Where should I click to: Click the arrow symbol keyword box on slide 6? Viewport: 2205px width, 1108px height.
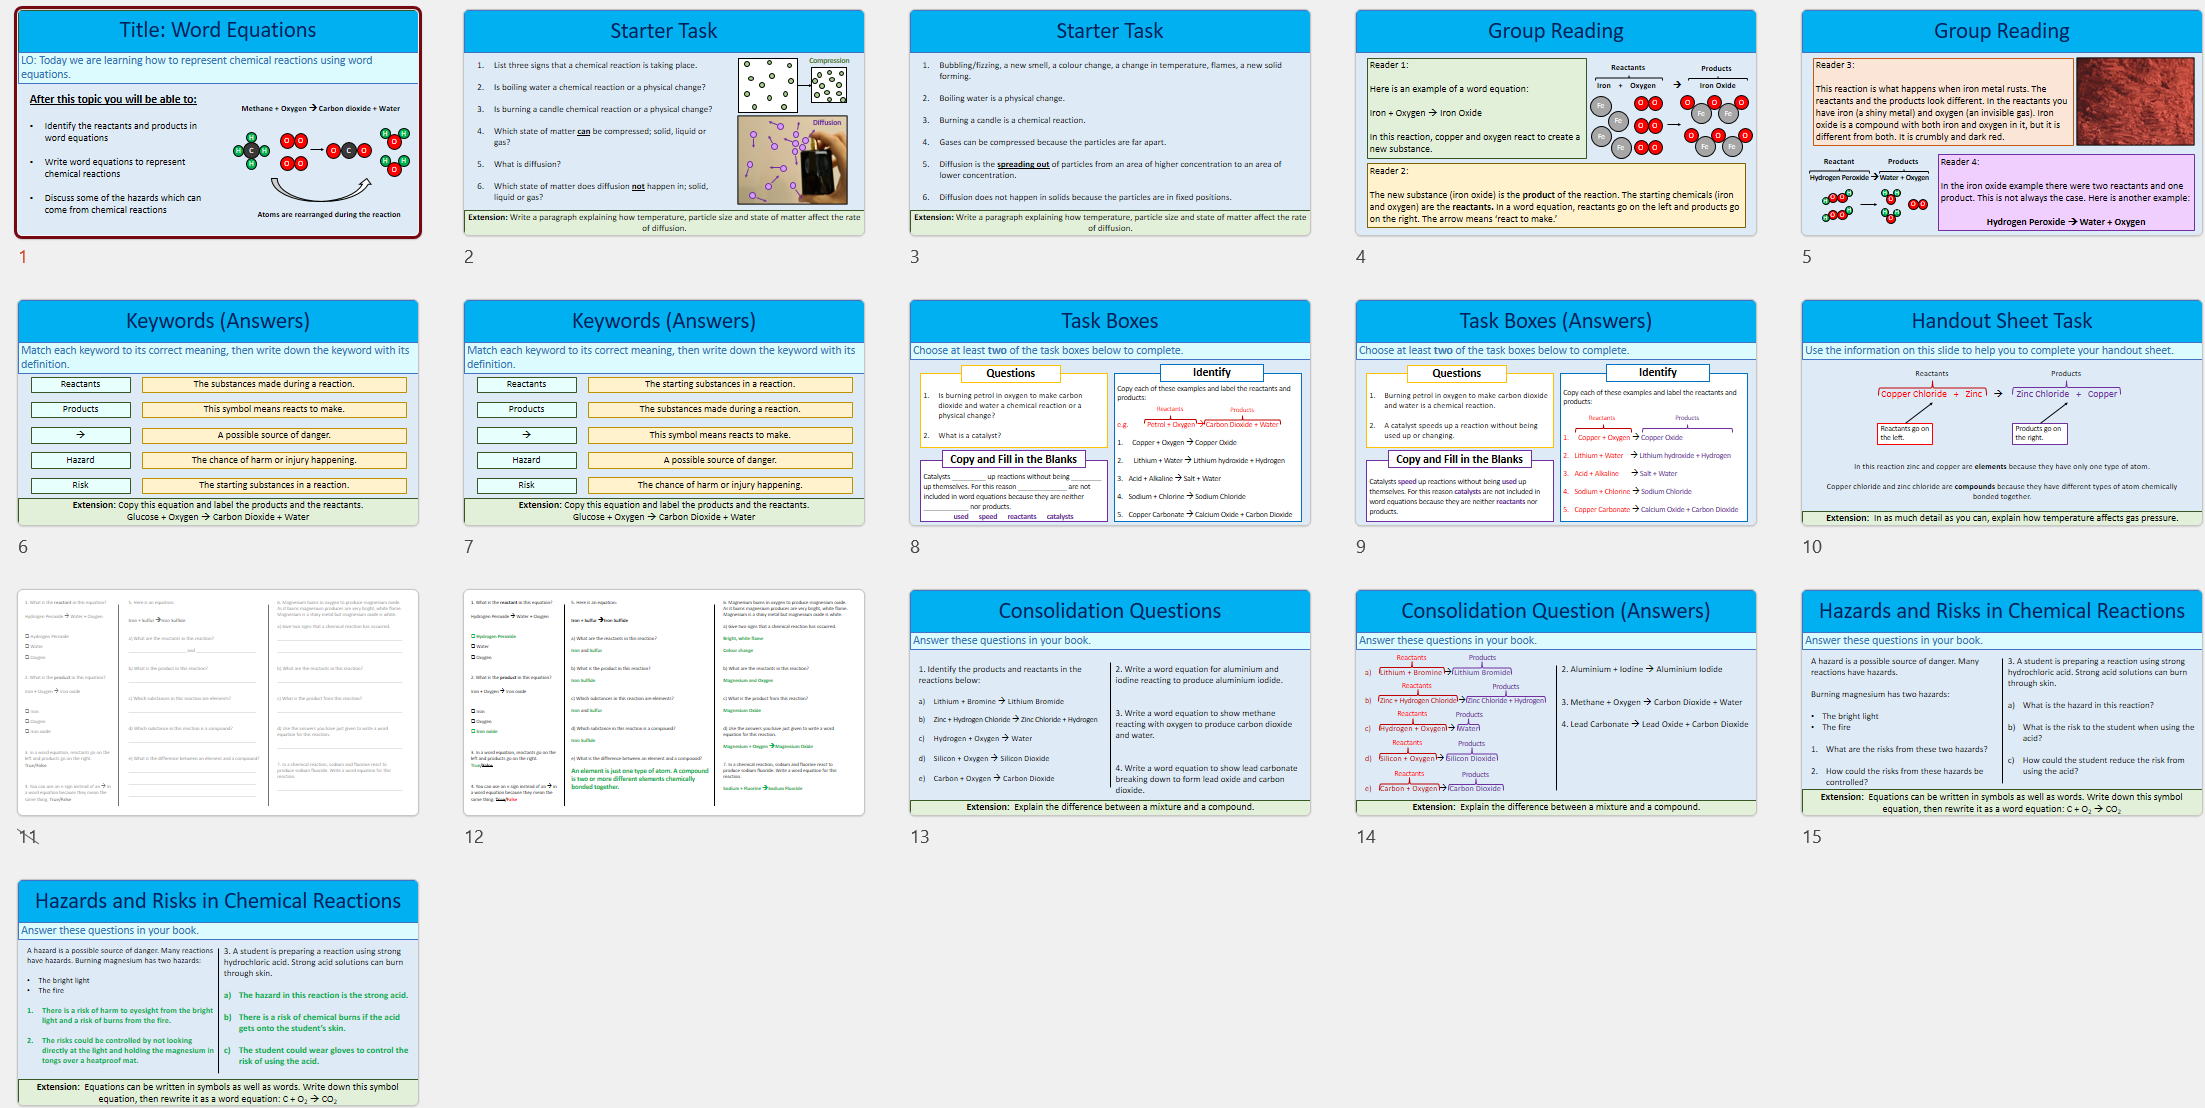click(80, 435)
